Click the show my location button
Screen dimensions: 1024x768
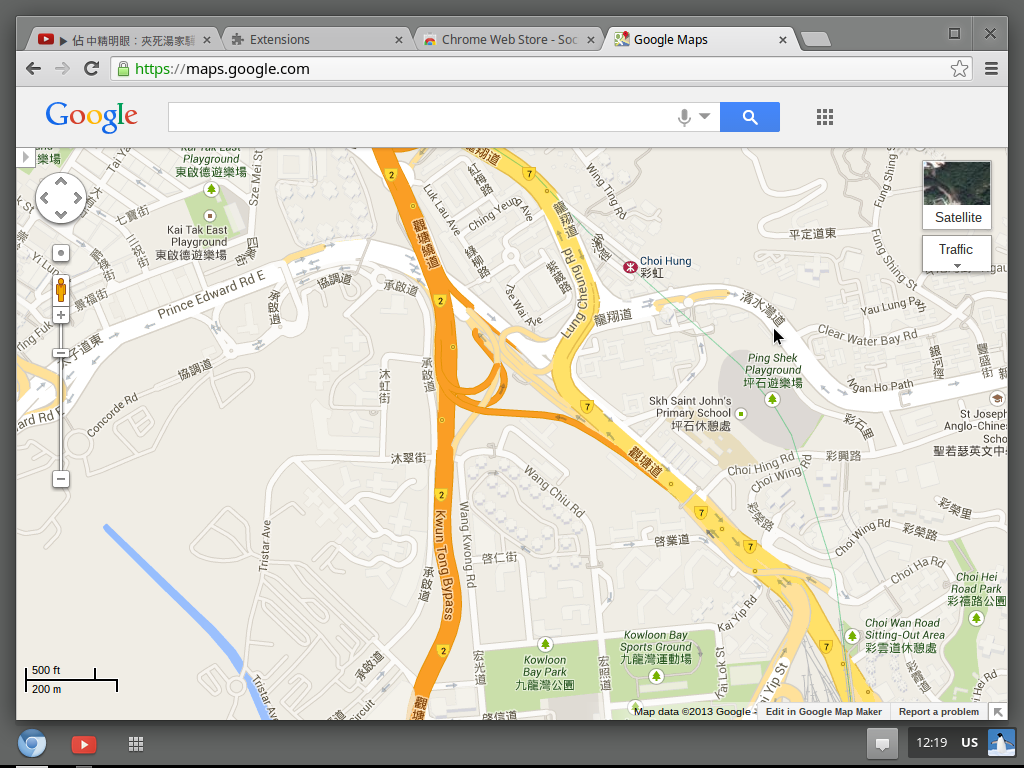point(60,254)
